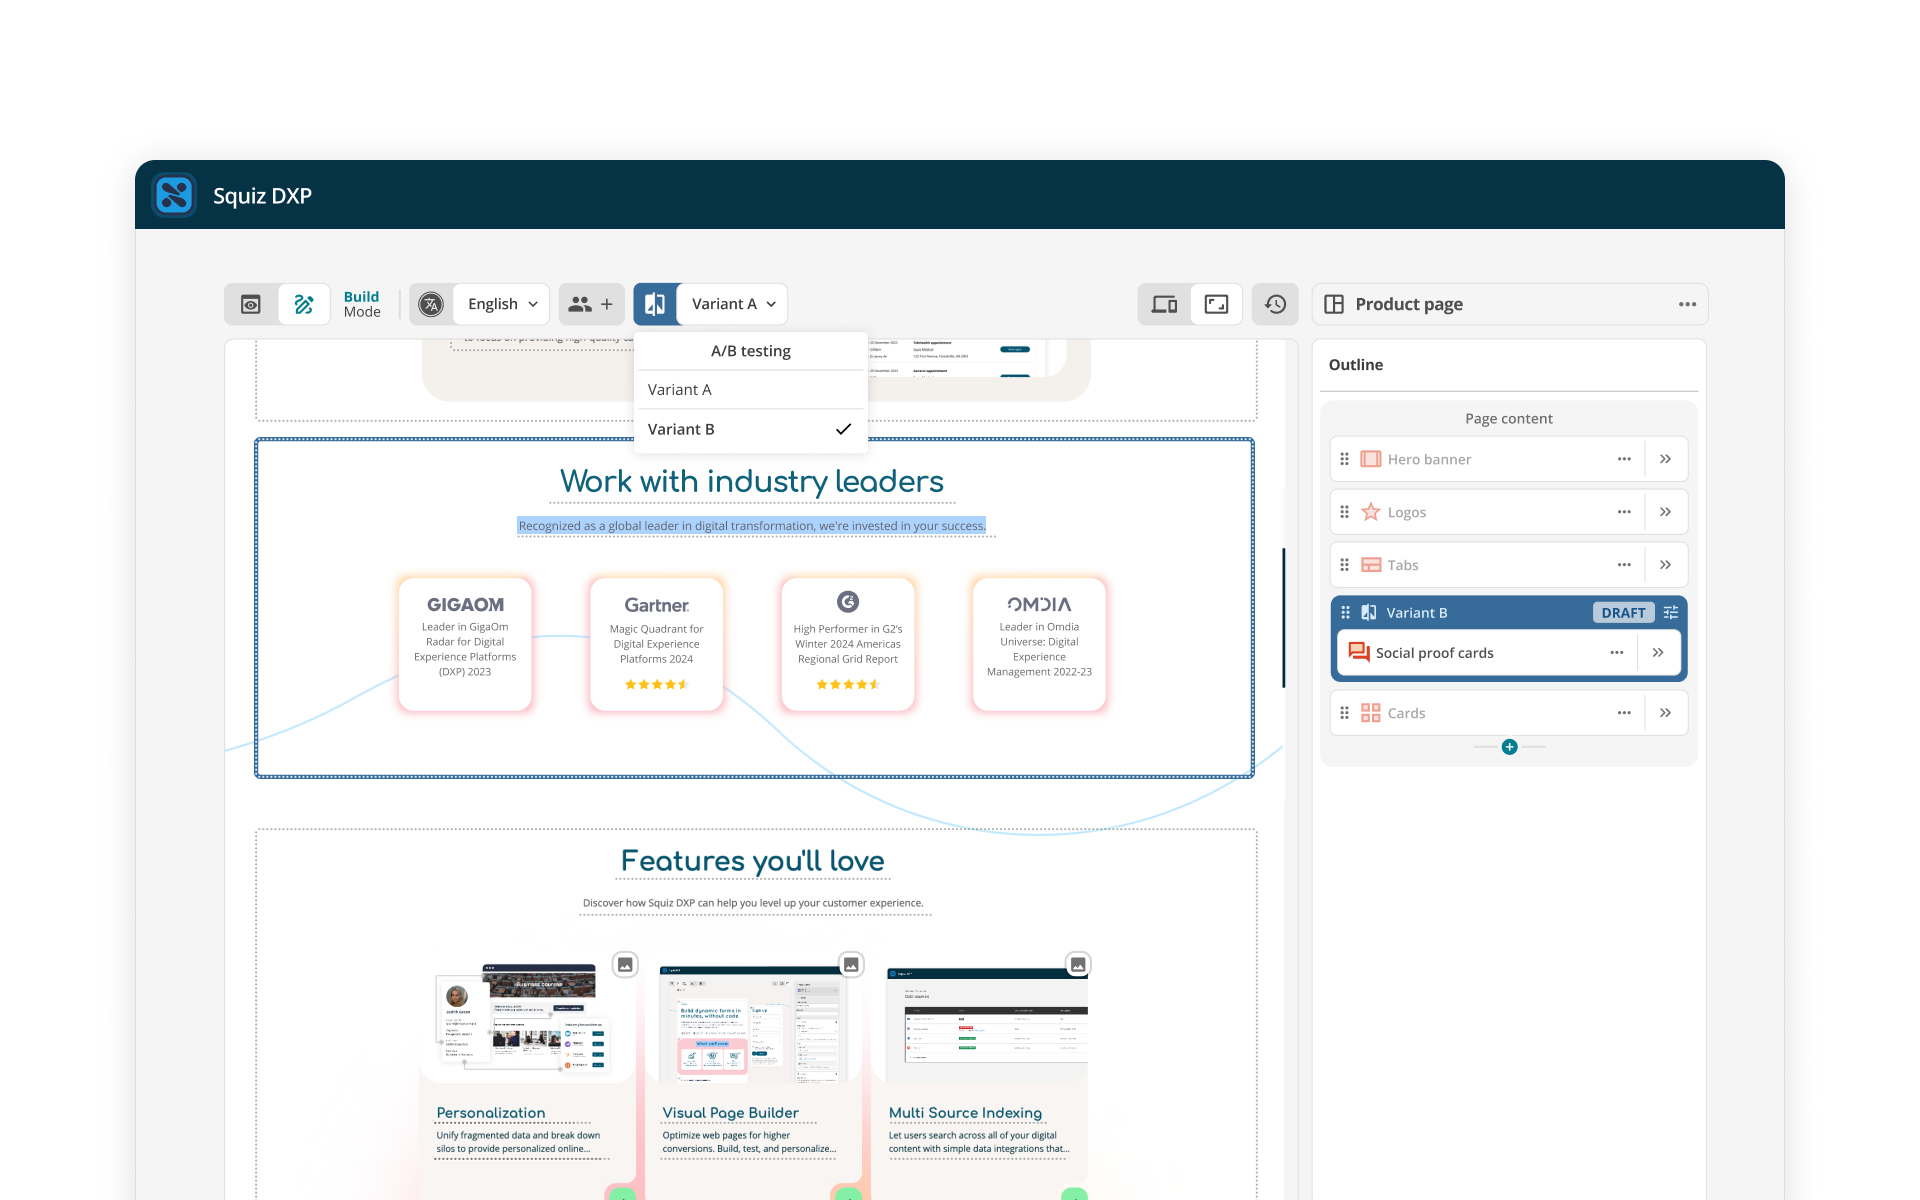Toggle the checkmark on Variant B entry
The width and height of the screenshot is (1920, 1200).
843,429
